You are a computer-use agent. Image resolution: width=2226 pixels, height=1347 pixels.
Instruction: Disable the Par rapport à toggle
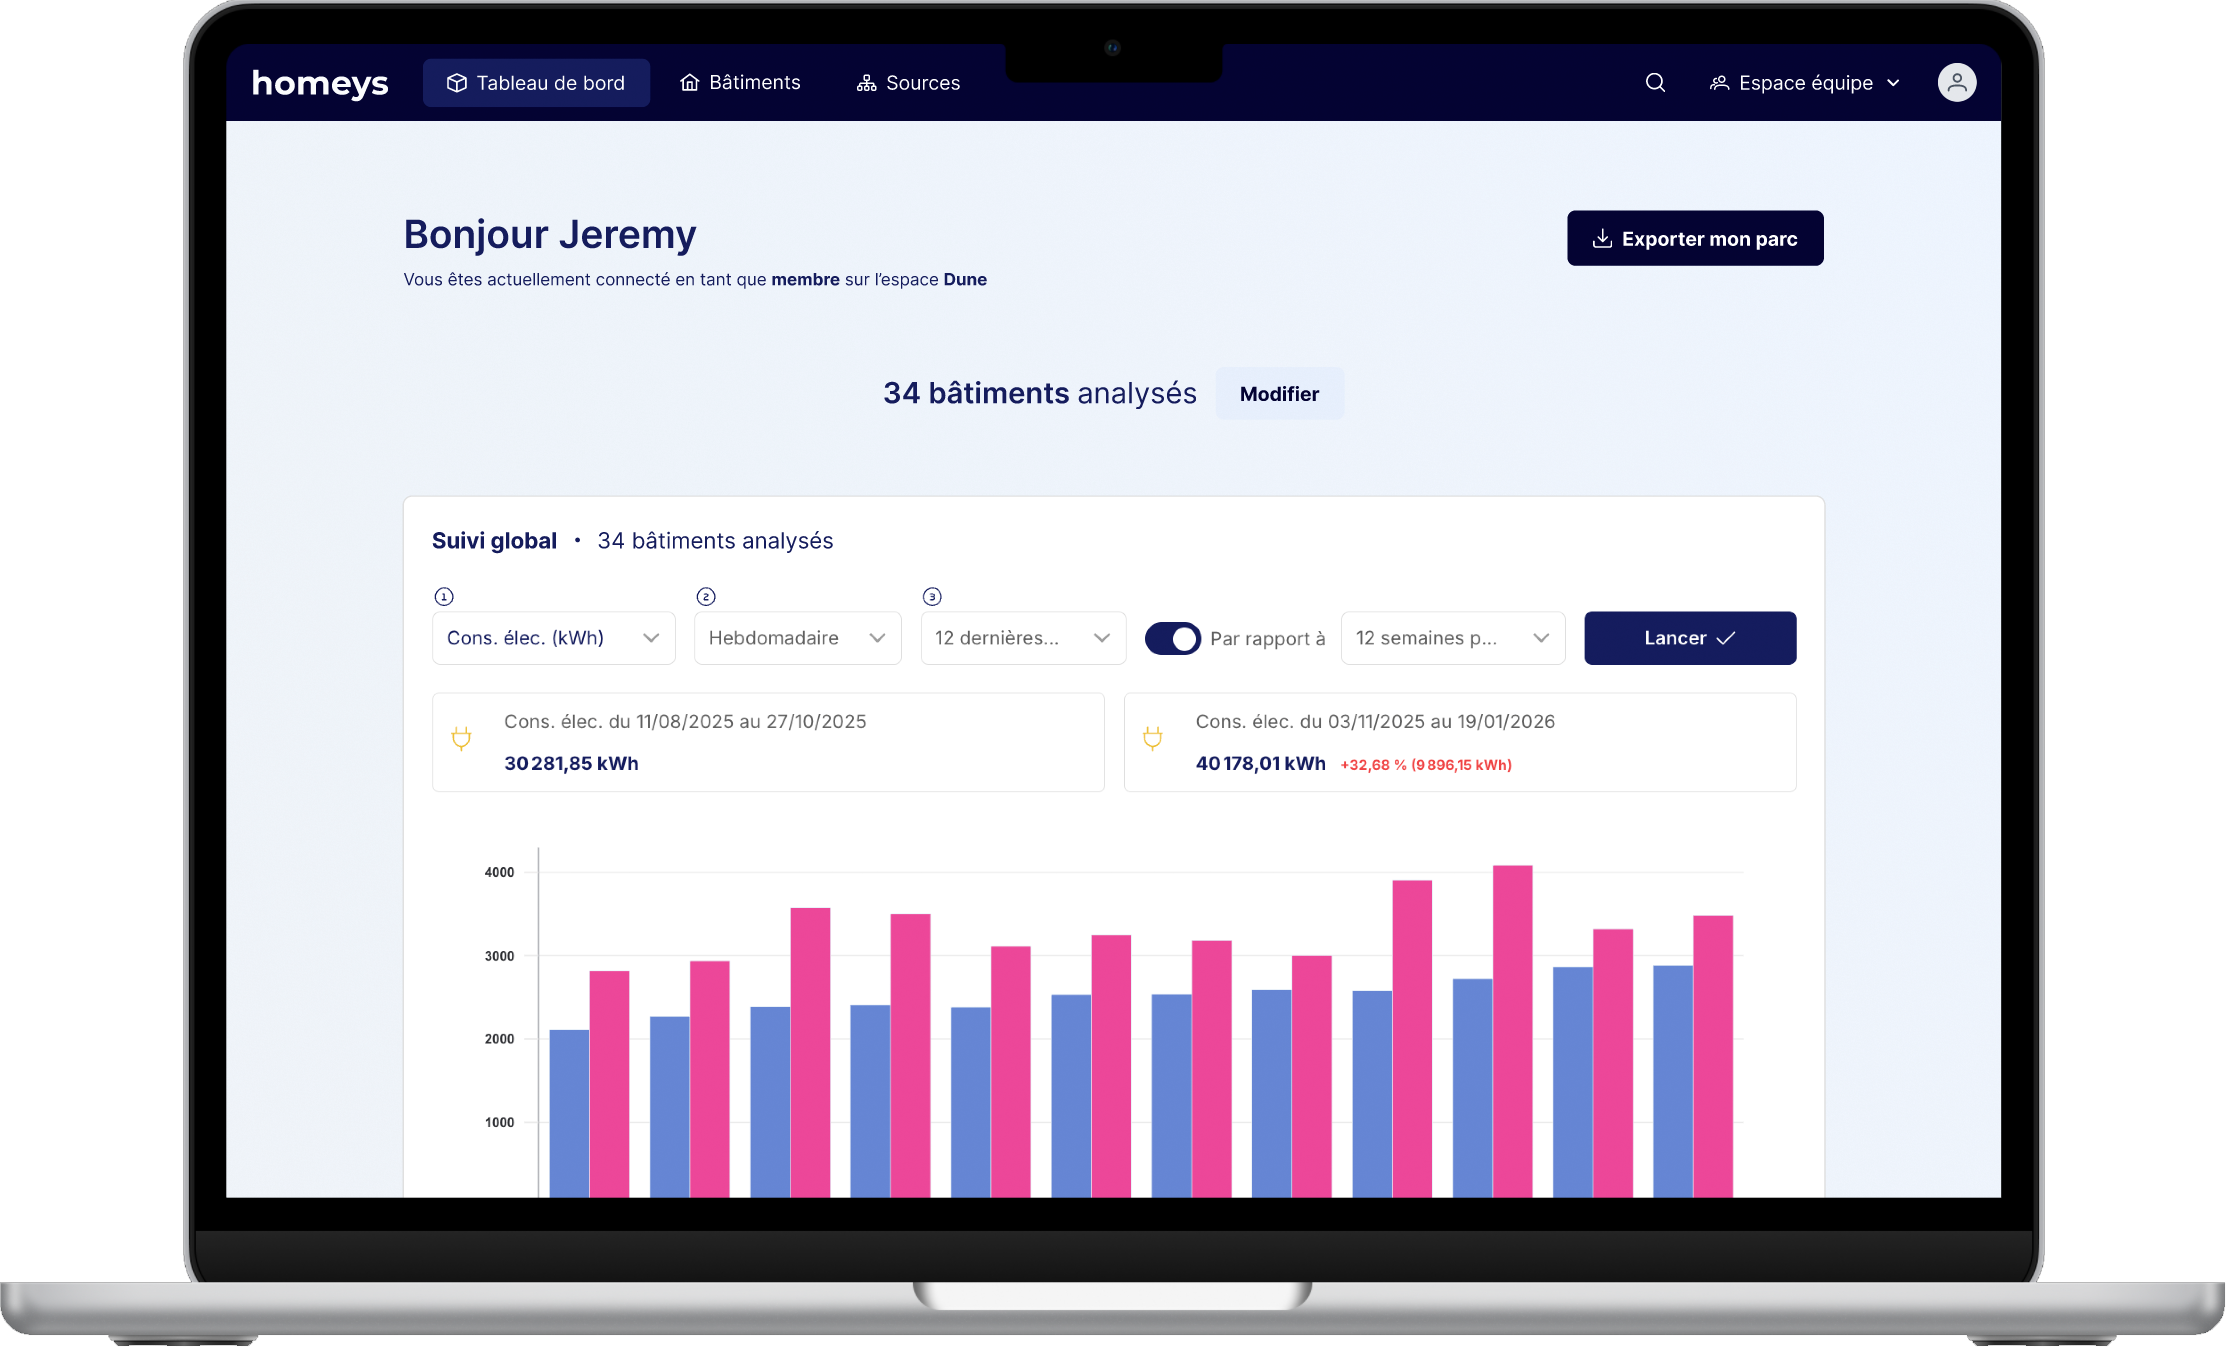[x=1172, y=638]
